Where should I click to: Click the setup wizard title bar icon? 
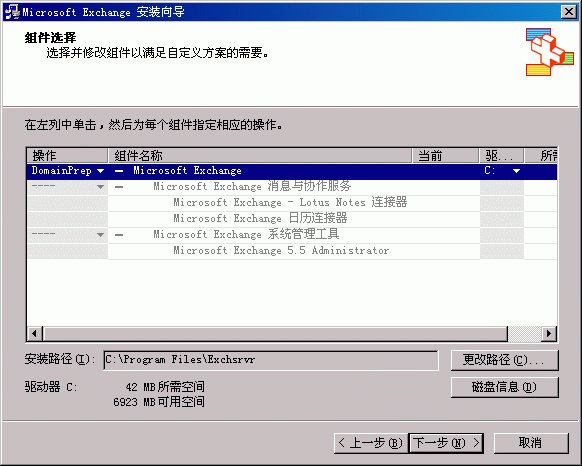(12, 12)
